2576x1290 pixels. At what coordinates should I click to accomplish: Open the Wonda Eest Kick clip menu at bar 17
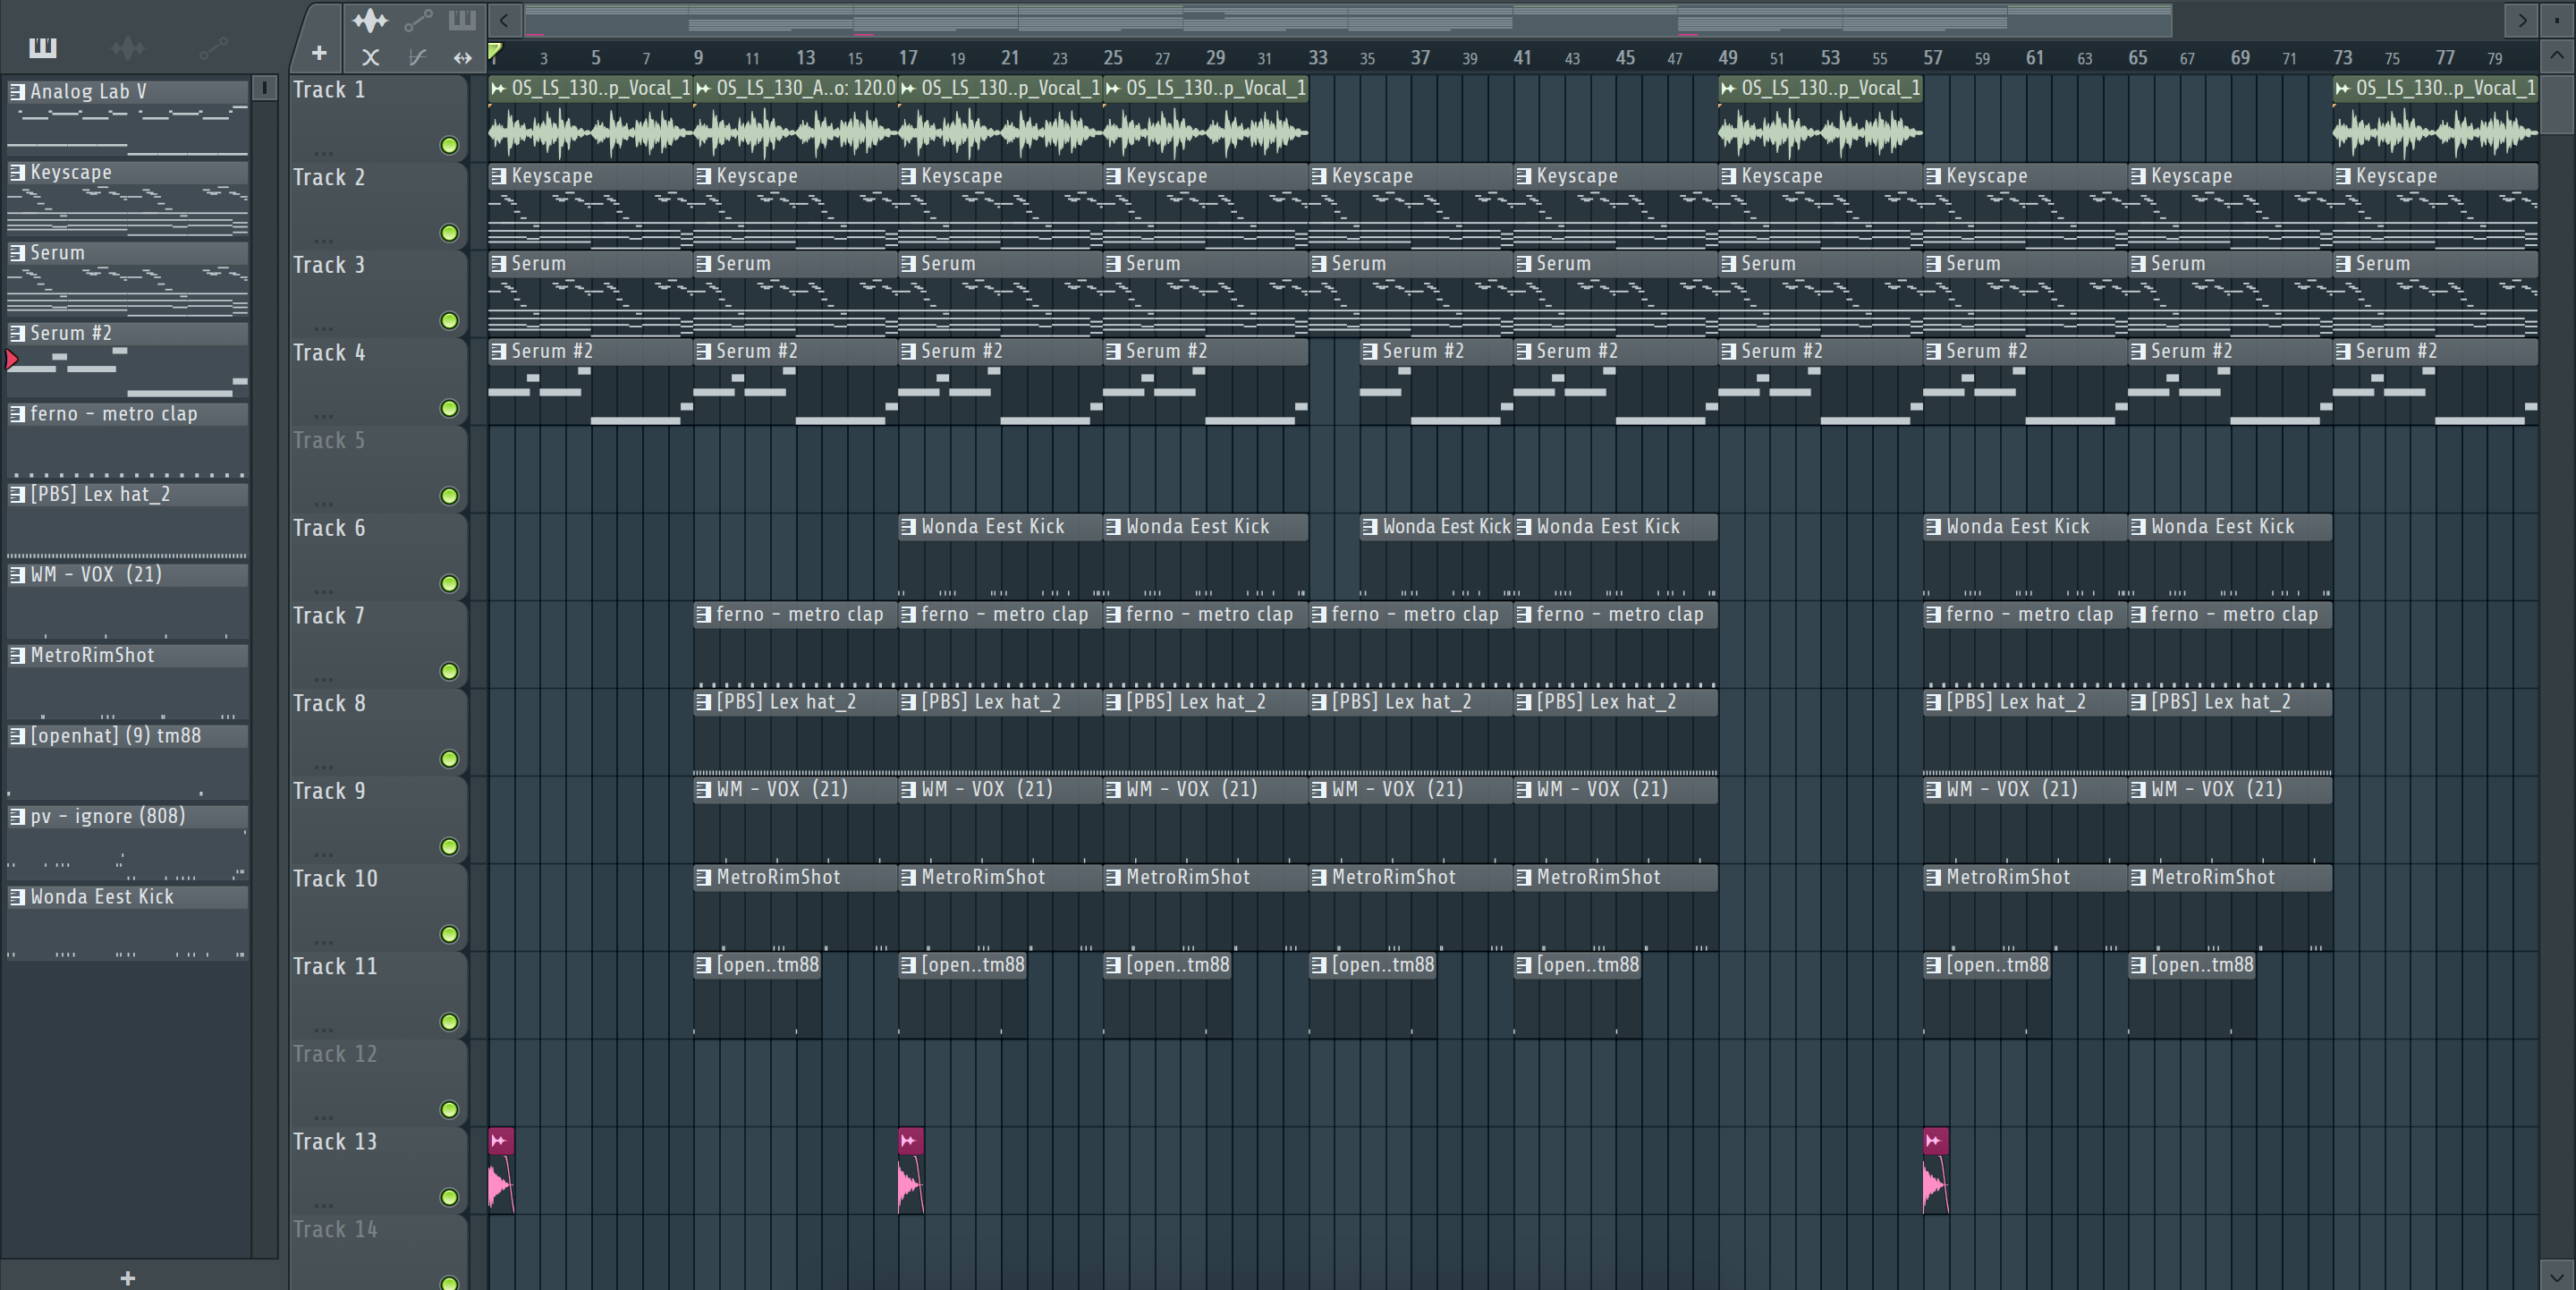pyautogui.click(x=908, y=527)
